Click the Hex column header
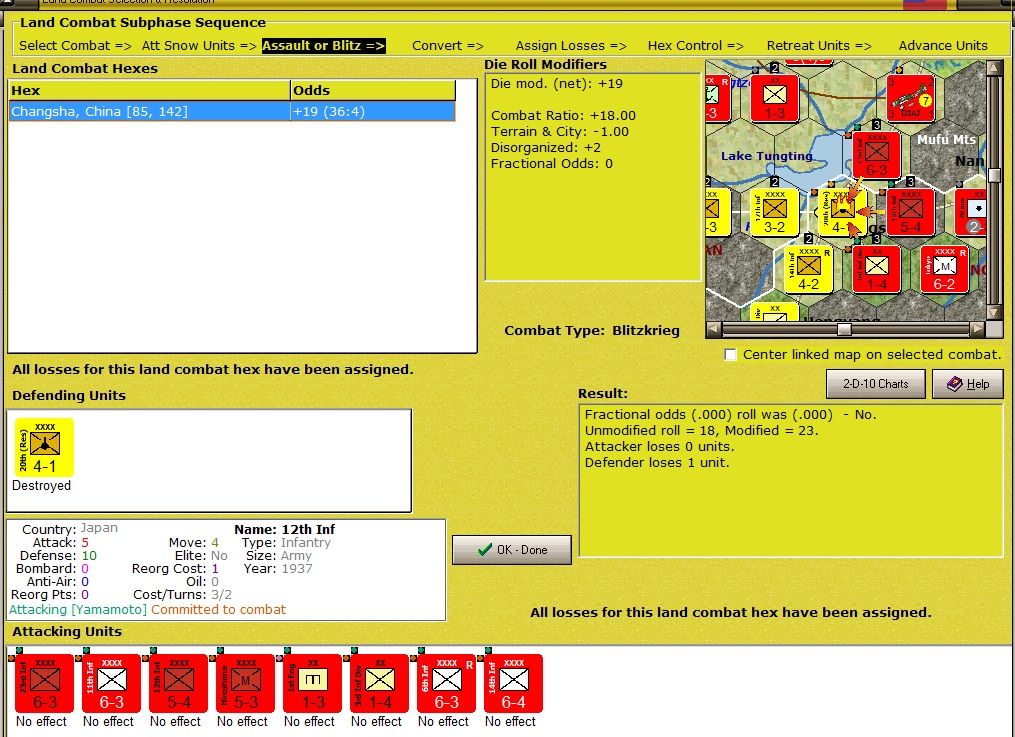Screen dimensions: 1015x737 (x=150, y=91)
